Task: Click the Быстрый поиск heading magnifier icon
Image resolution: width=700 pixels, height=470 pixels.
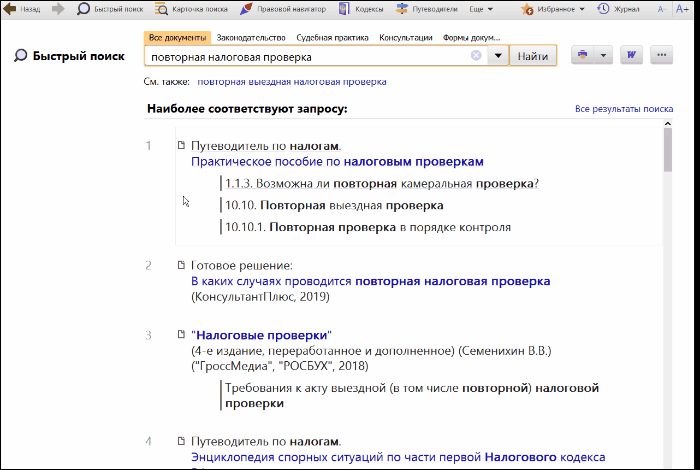Action: pos(21,56)
